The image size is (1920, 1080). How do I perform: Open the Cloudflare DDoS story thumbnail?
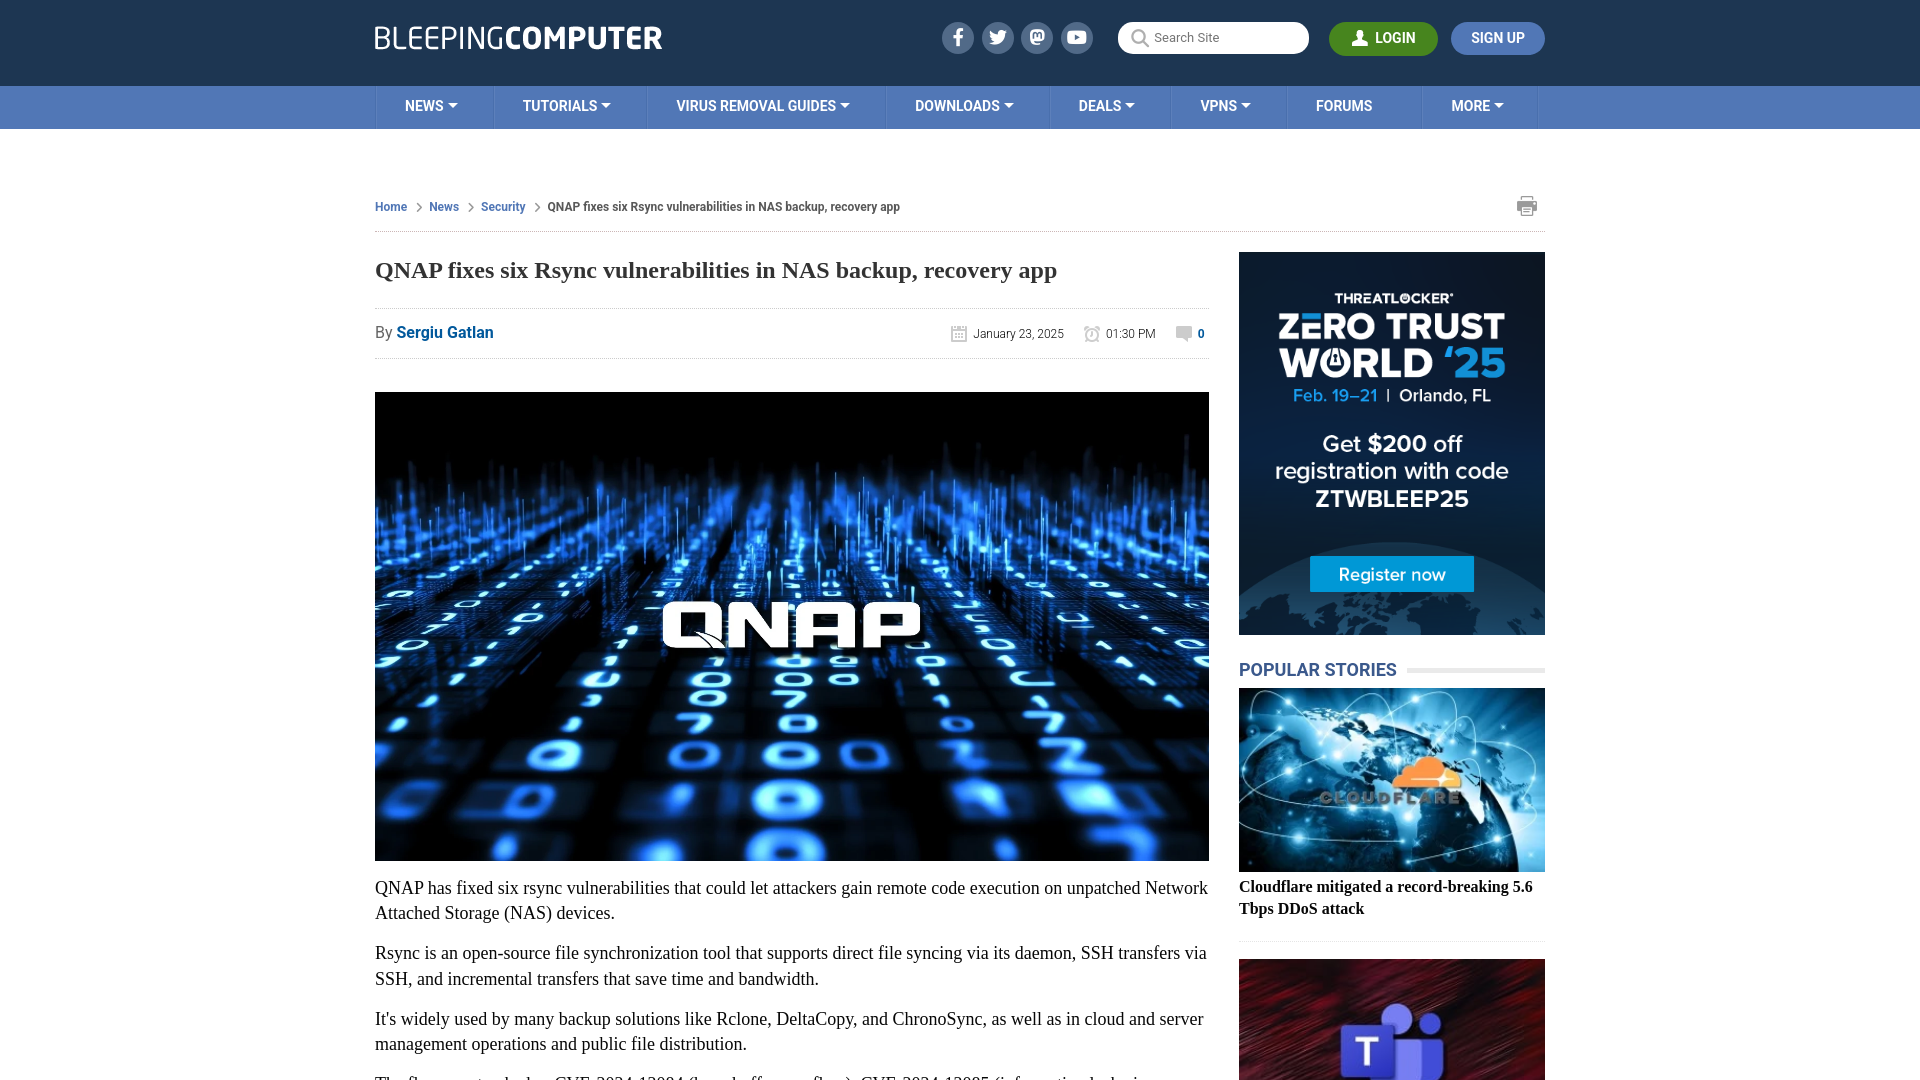pyautogui.click(x=1391, y=779)
